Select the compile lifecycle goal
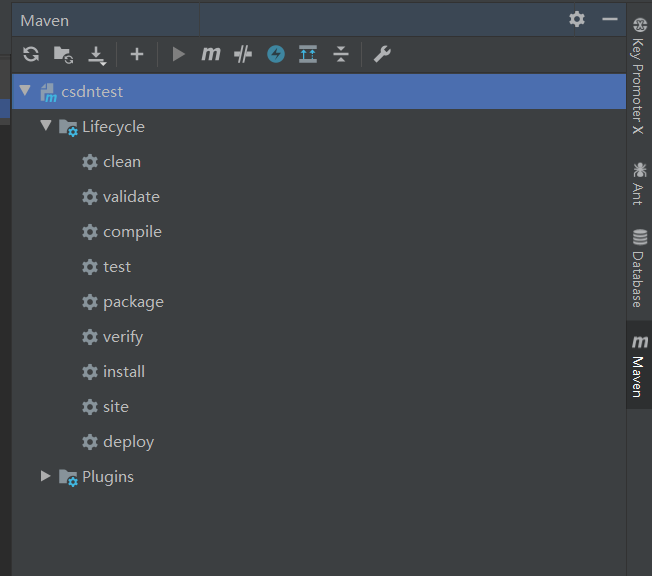The height and width of the screenshot is (576, 652). click(x=132, y=232)
